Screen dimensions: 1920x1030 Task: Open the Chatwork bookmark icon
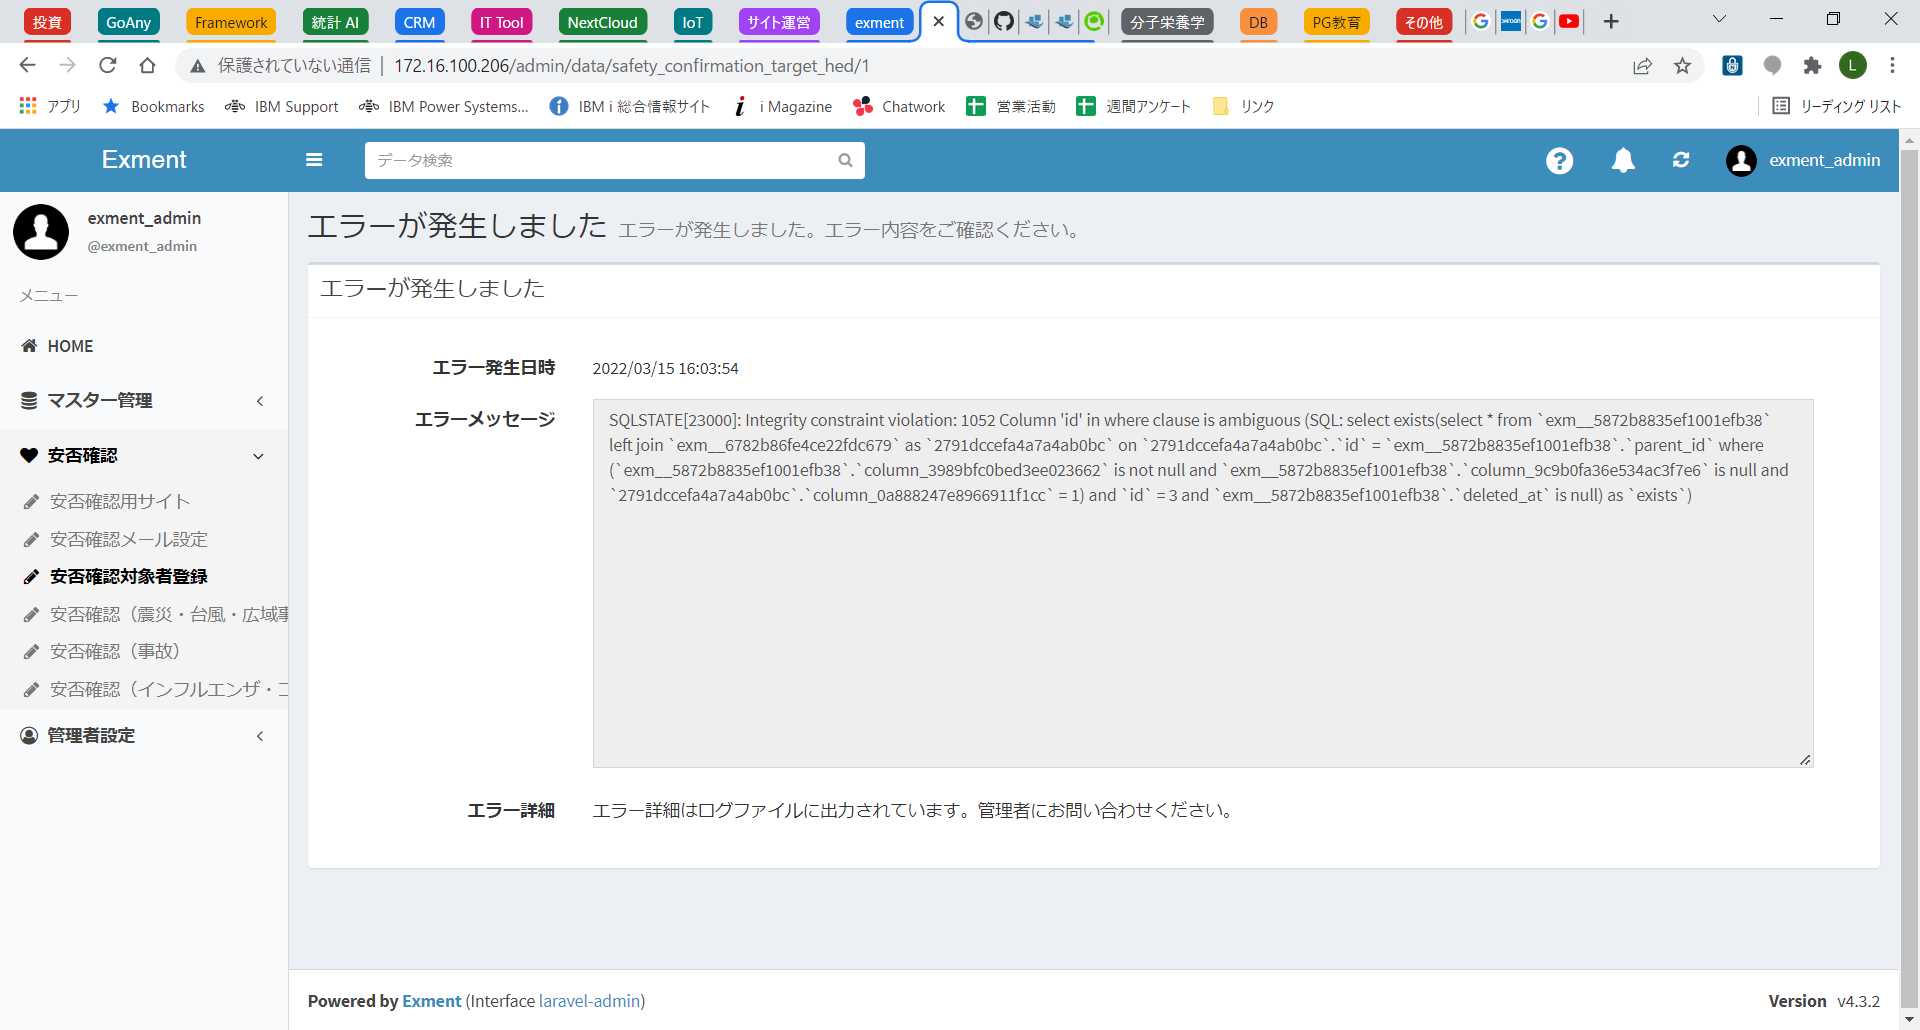tap(862, 106)
